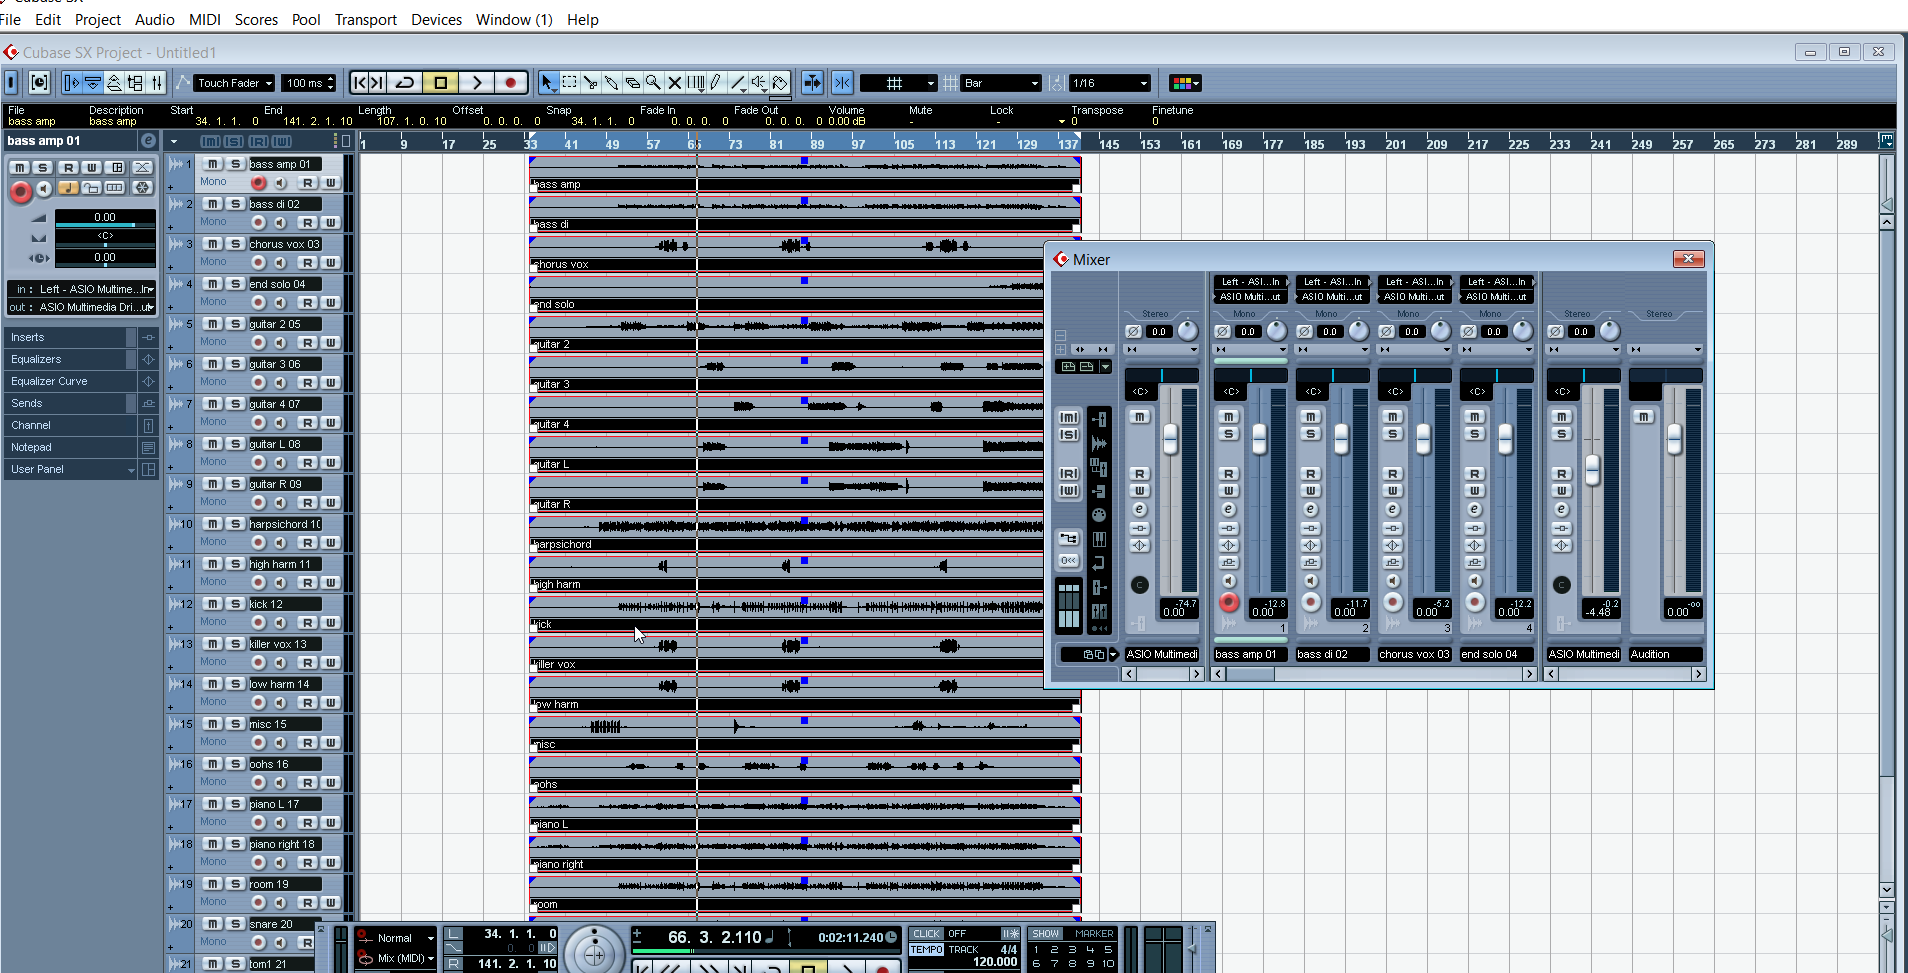Open the color selector dropdown in toolbar
1908x973 pixels.
tap(1185, 83)
